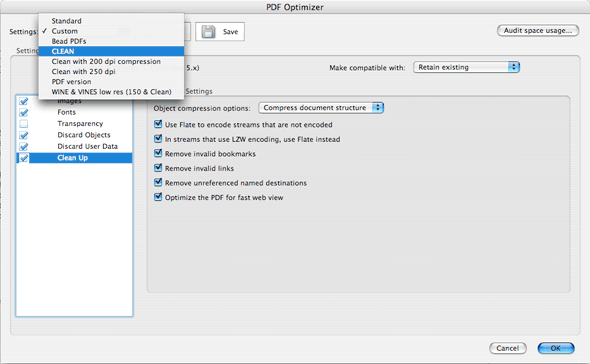Click the floppy disk Save icon
The image size is (590, 364).
(208, 32)
